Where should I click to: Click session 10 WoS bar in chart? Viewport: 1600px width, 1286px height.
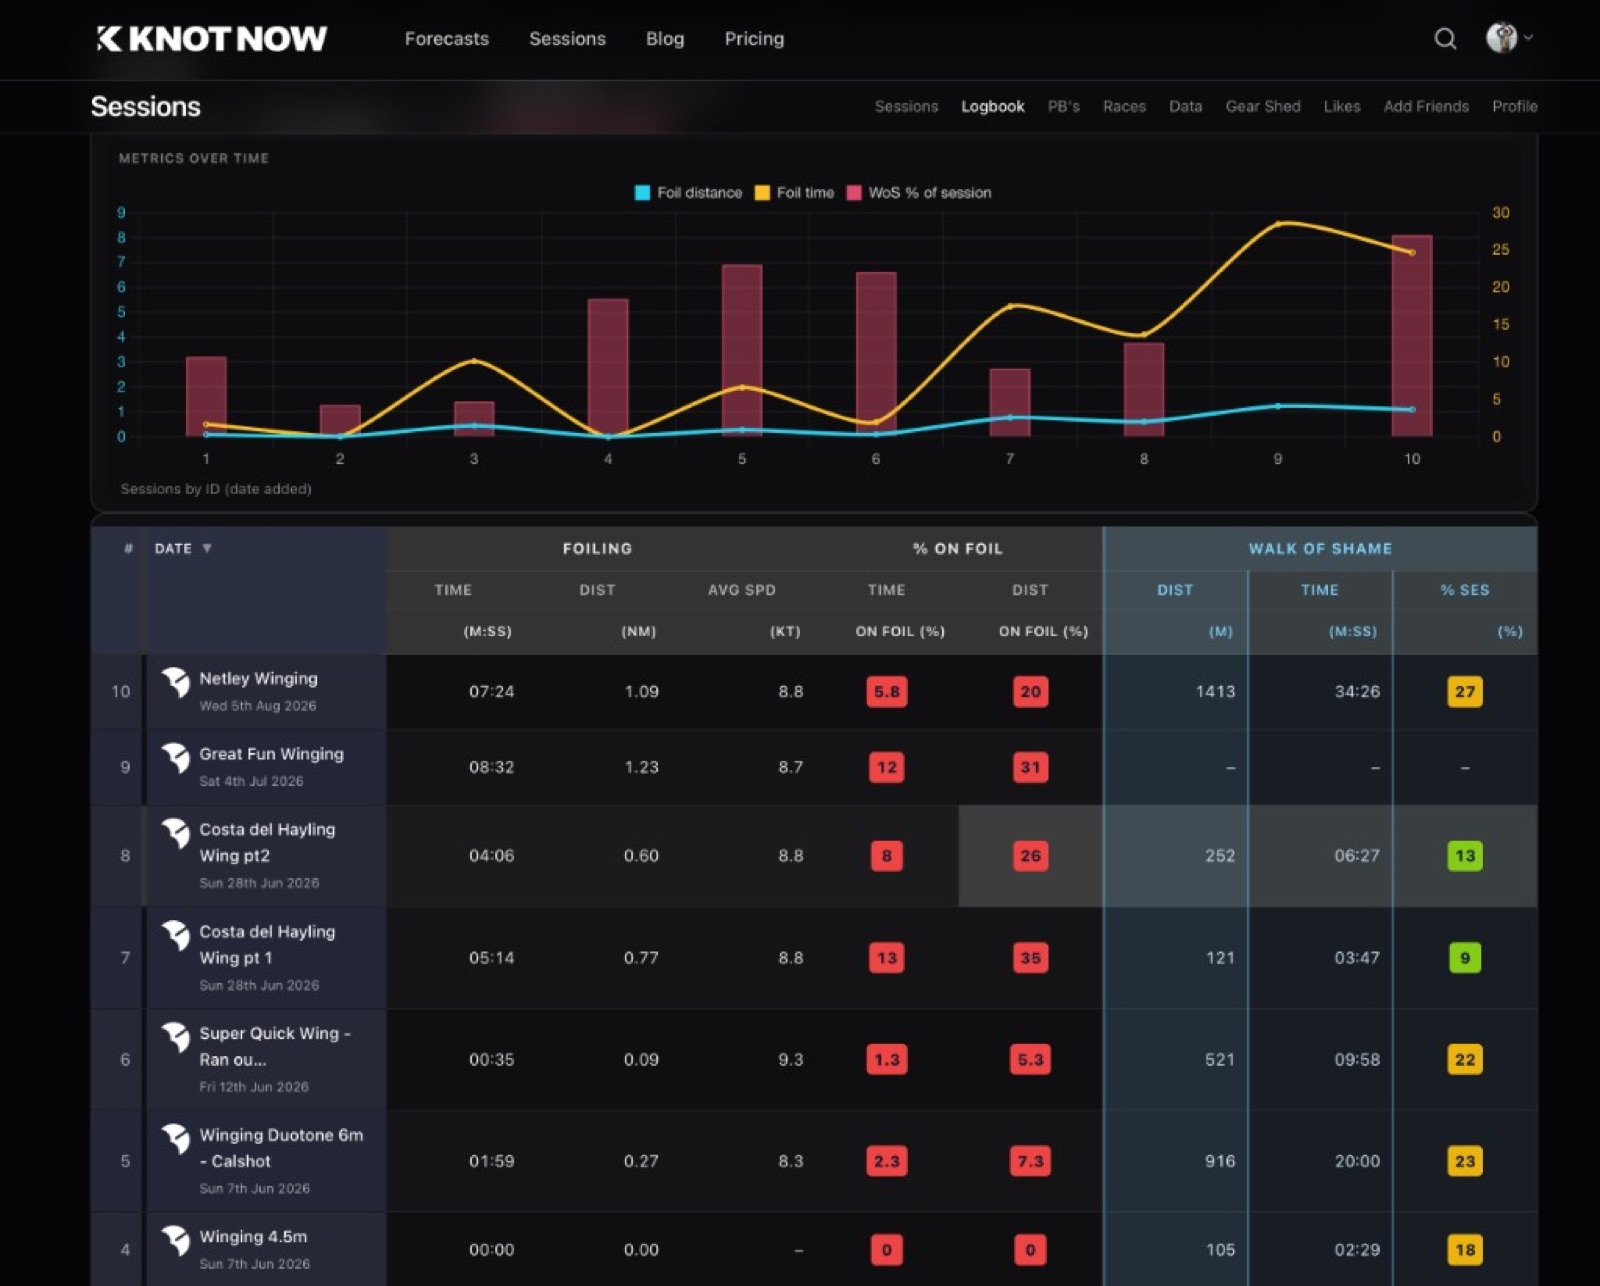(x=1412, y=335)
